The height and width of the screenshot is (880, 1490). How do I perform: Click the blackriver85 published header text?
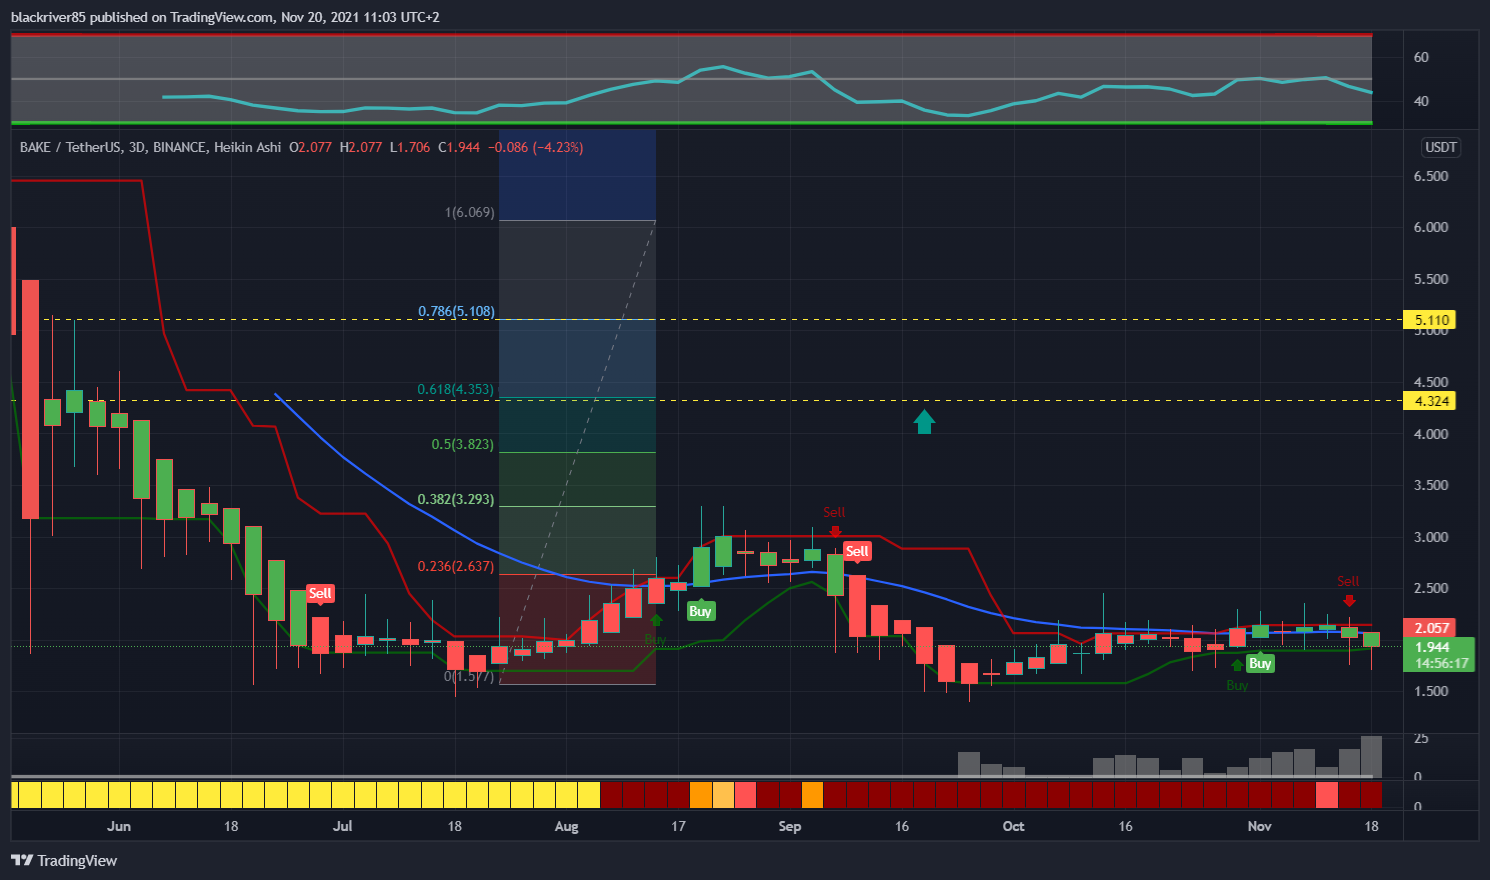click(225, 17)
